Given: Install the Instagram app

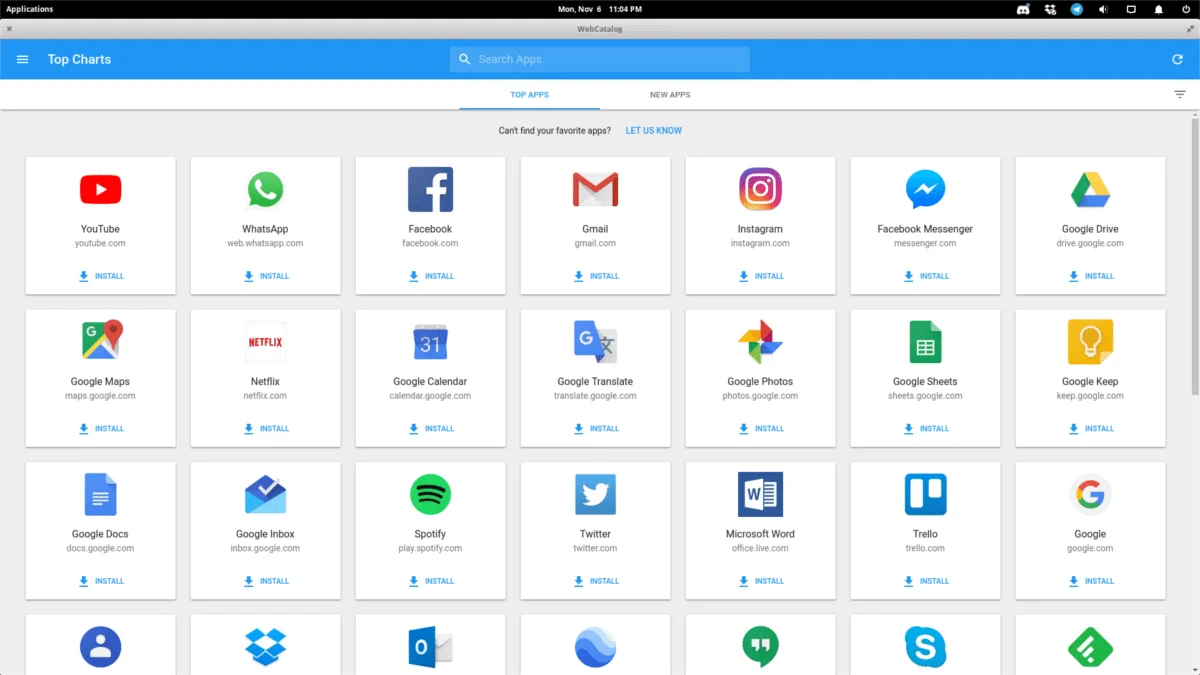Looking at the screenshot, I should click(x=761, y=276).
